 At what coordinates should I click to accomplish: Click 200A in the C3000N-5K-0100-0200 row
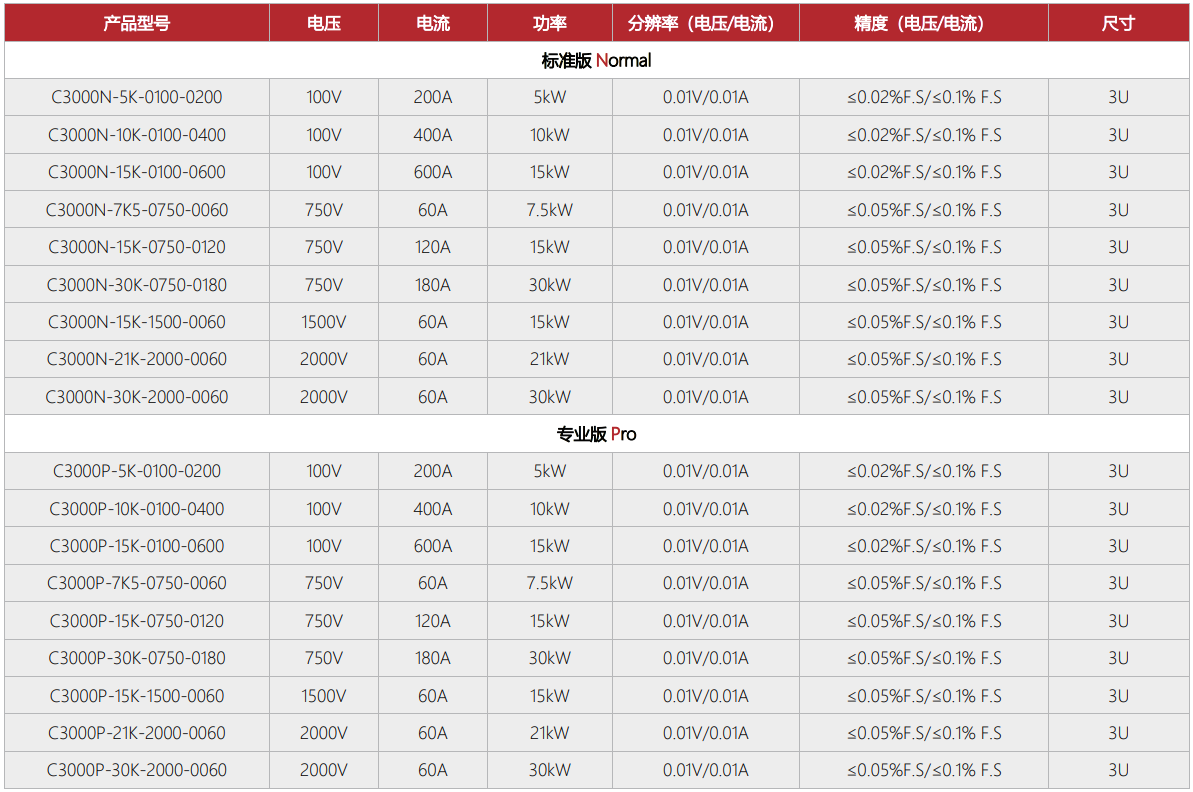pos(433,97)
